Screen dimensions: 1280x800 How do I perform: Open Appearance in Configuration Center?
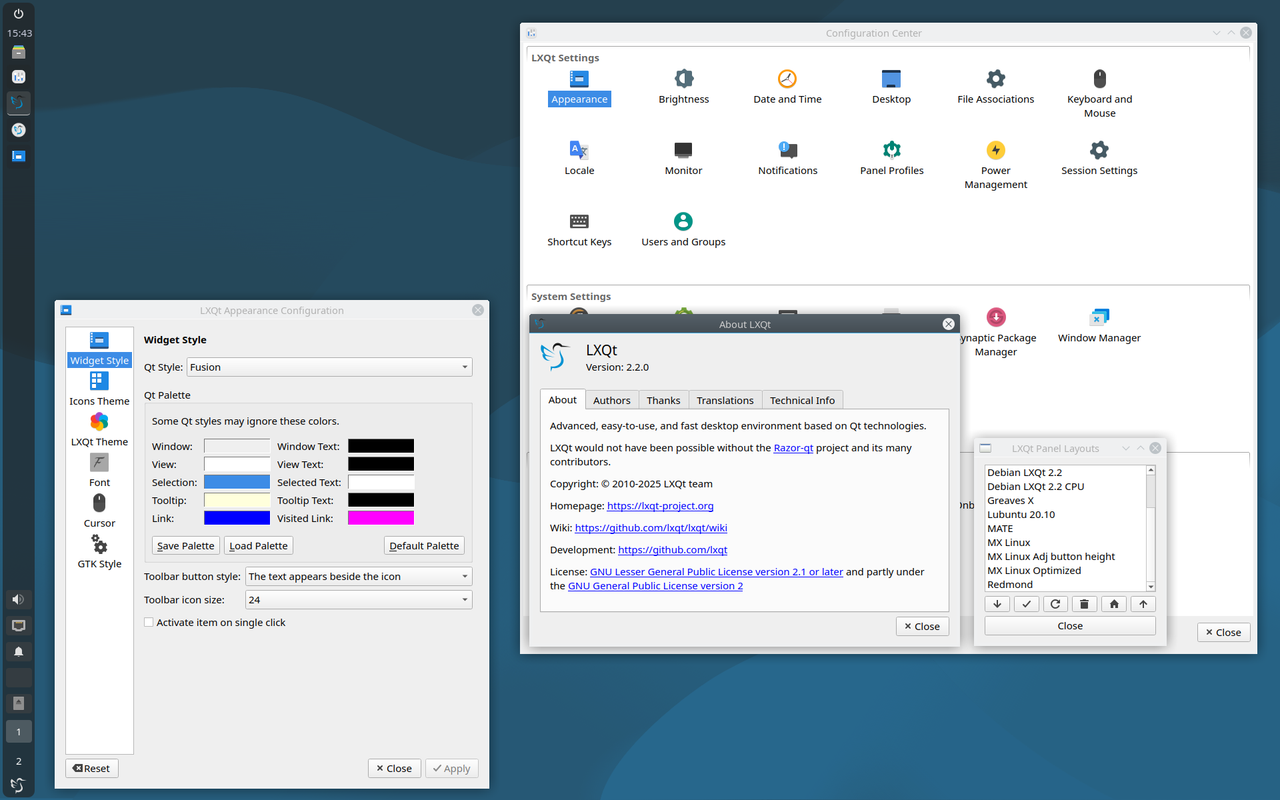[x=579, y=87]
